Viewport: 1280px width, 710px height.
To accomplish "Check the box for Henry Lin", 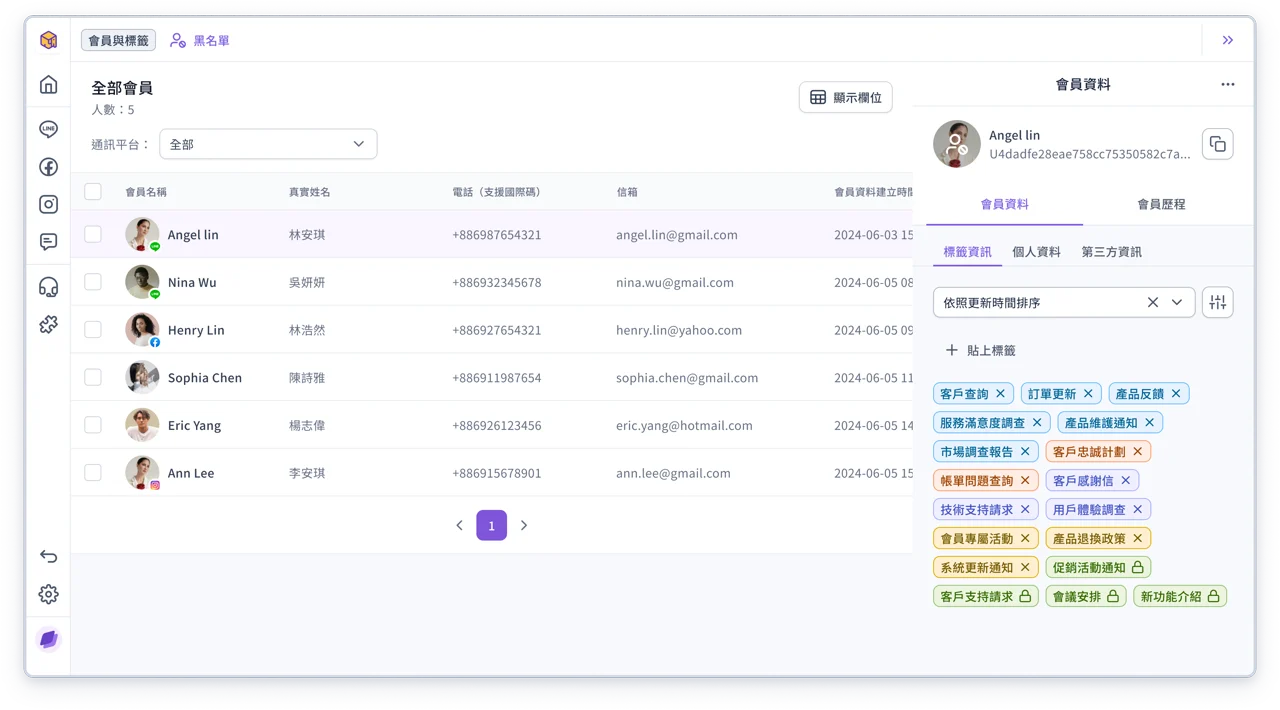I will (93, 329).
